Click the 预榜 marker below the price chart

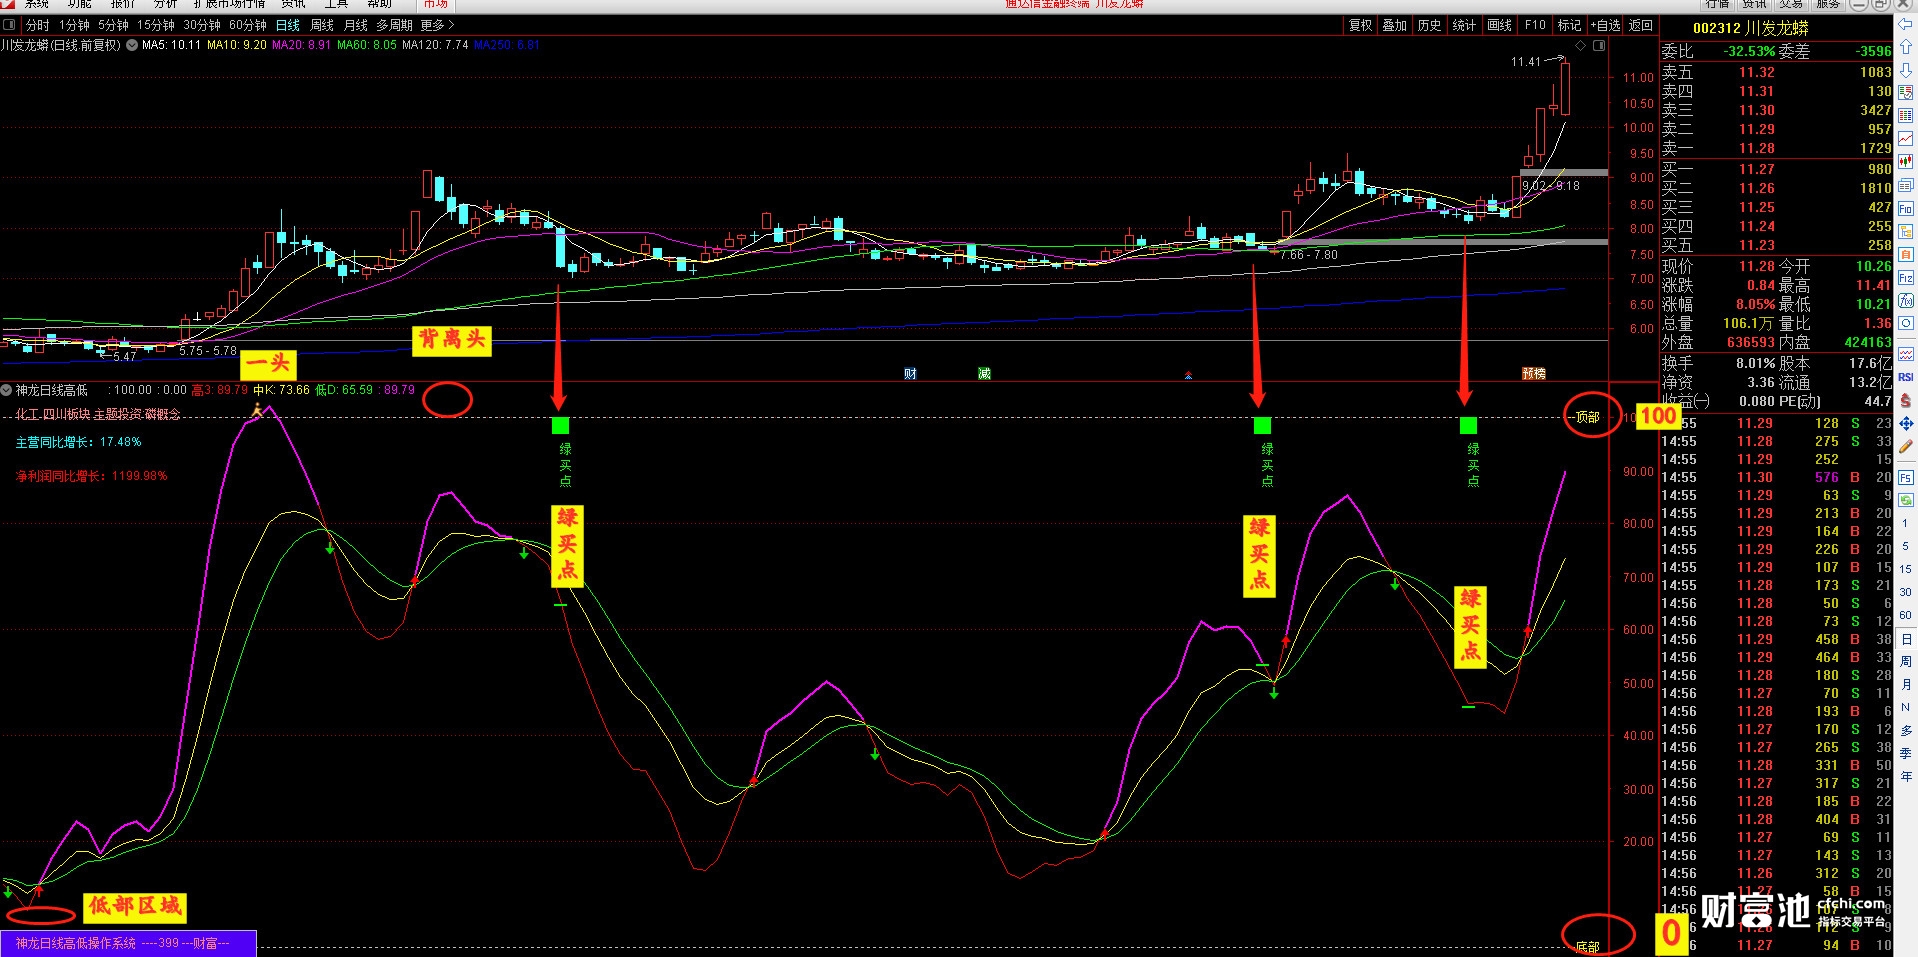coord(1534,374)
